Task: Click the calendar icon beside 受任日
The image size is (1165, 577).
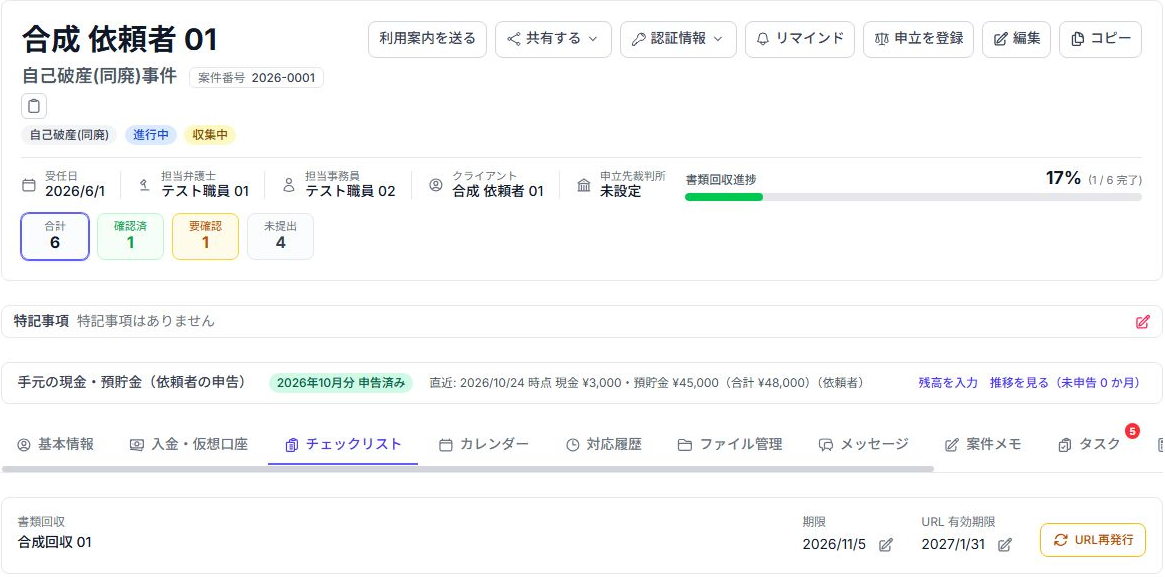Action: click(29, 185)
